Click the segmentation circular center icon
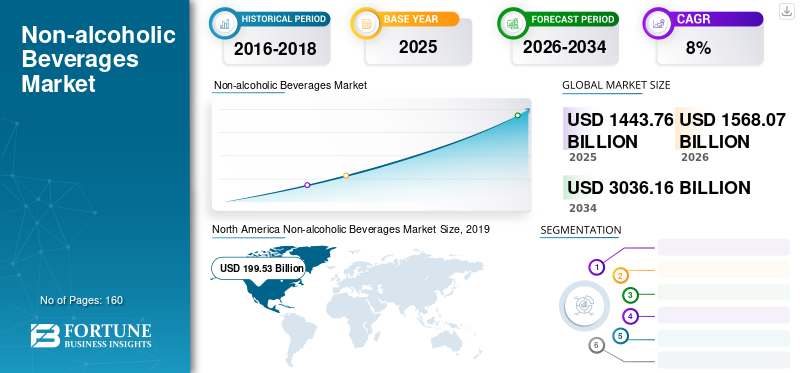800x373 pixels. pos(584,305)
